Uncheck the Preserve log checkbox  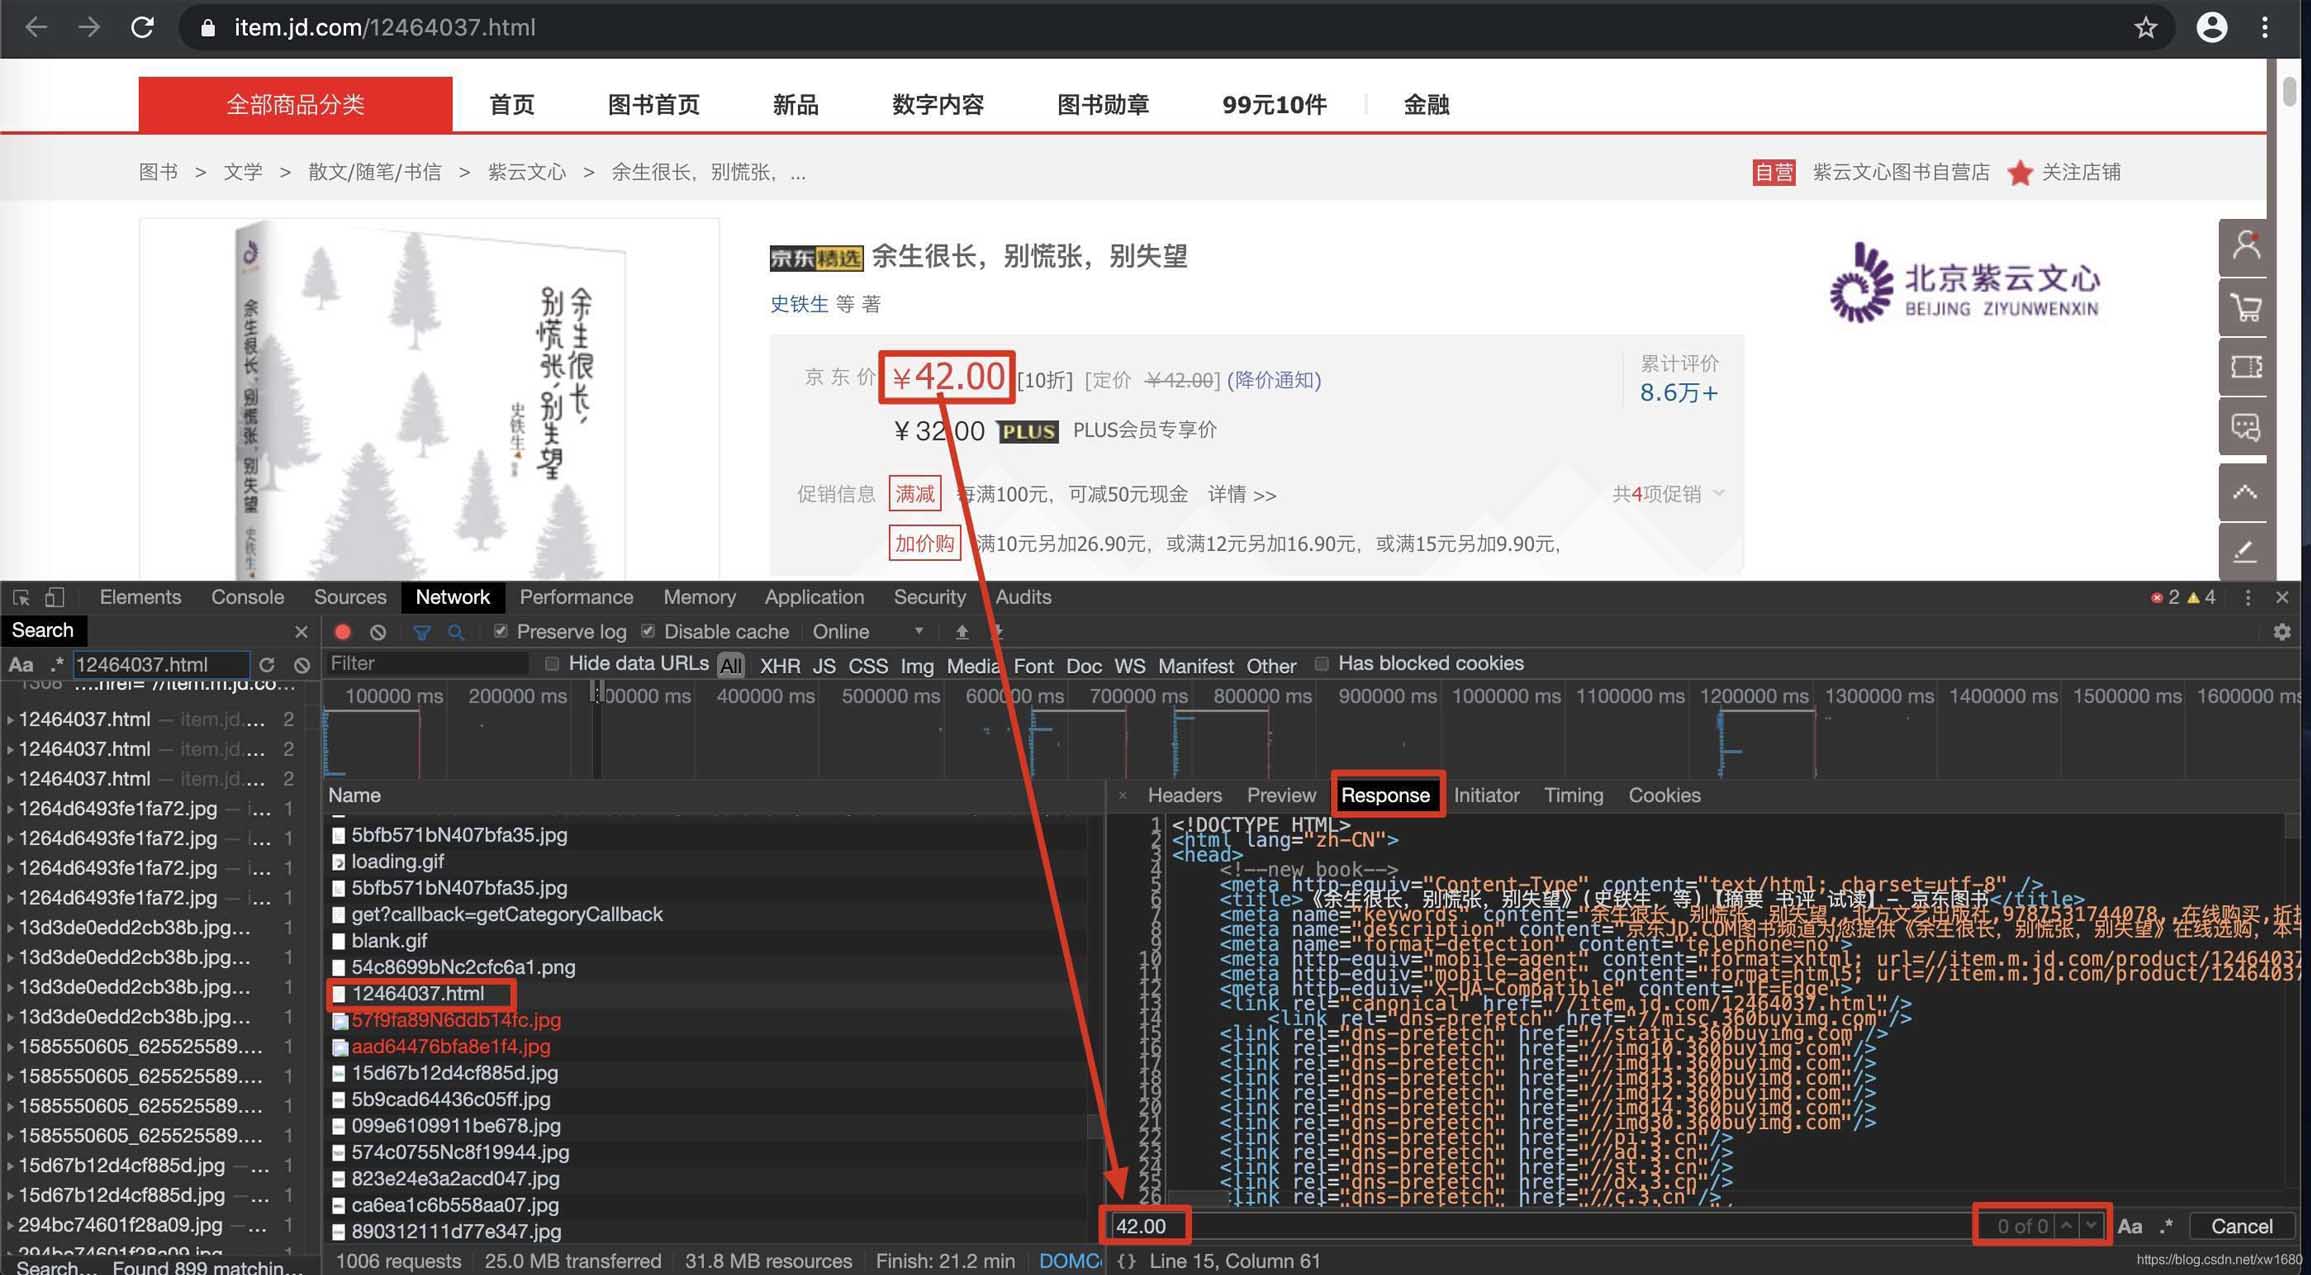click(500, 631)
